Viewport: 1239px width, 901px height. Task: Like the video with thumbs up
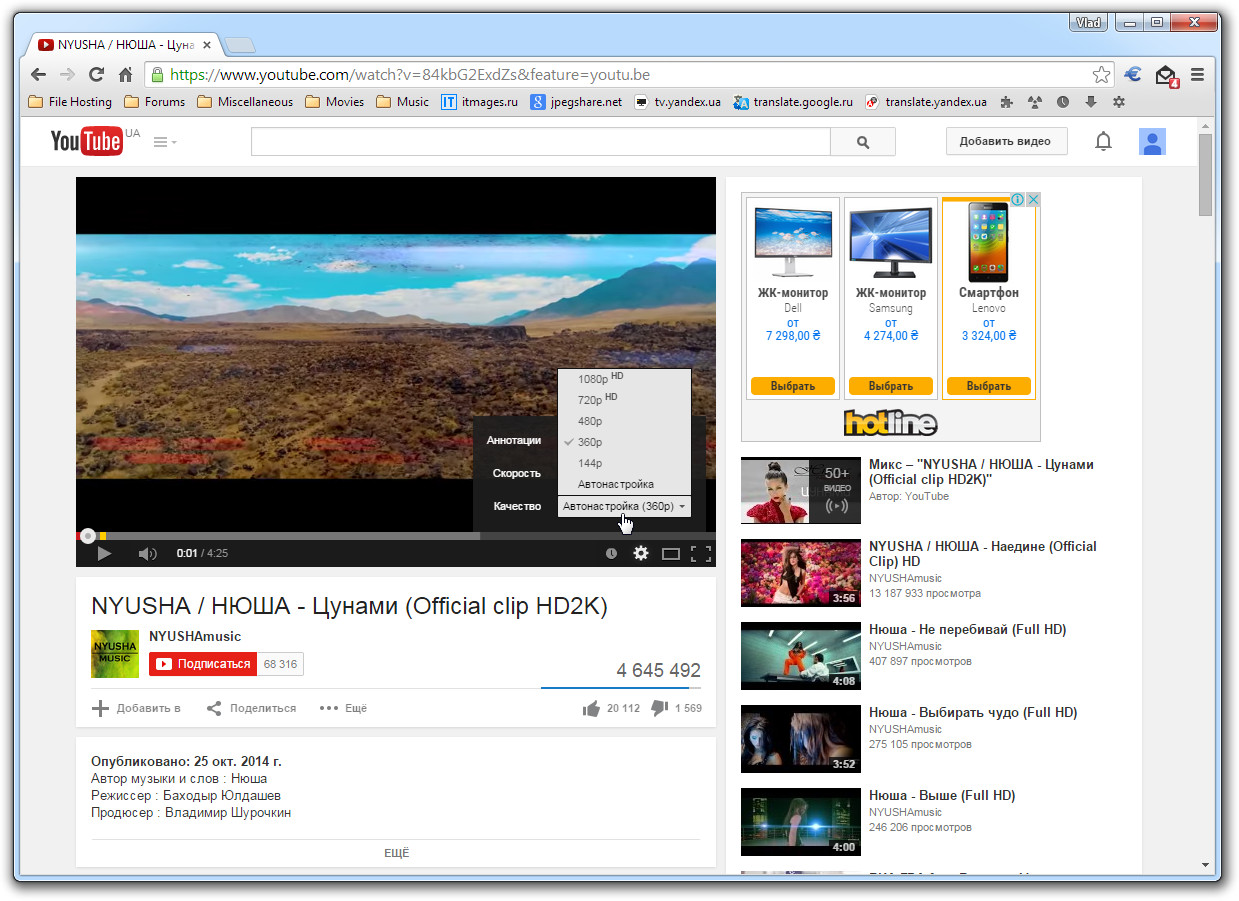[x=591, y=708]
